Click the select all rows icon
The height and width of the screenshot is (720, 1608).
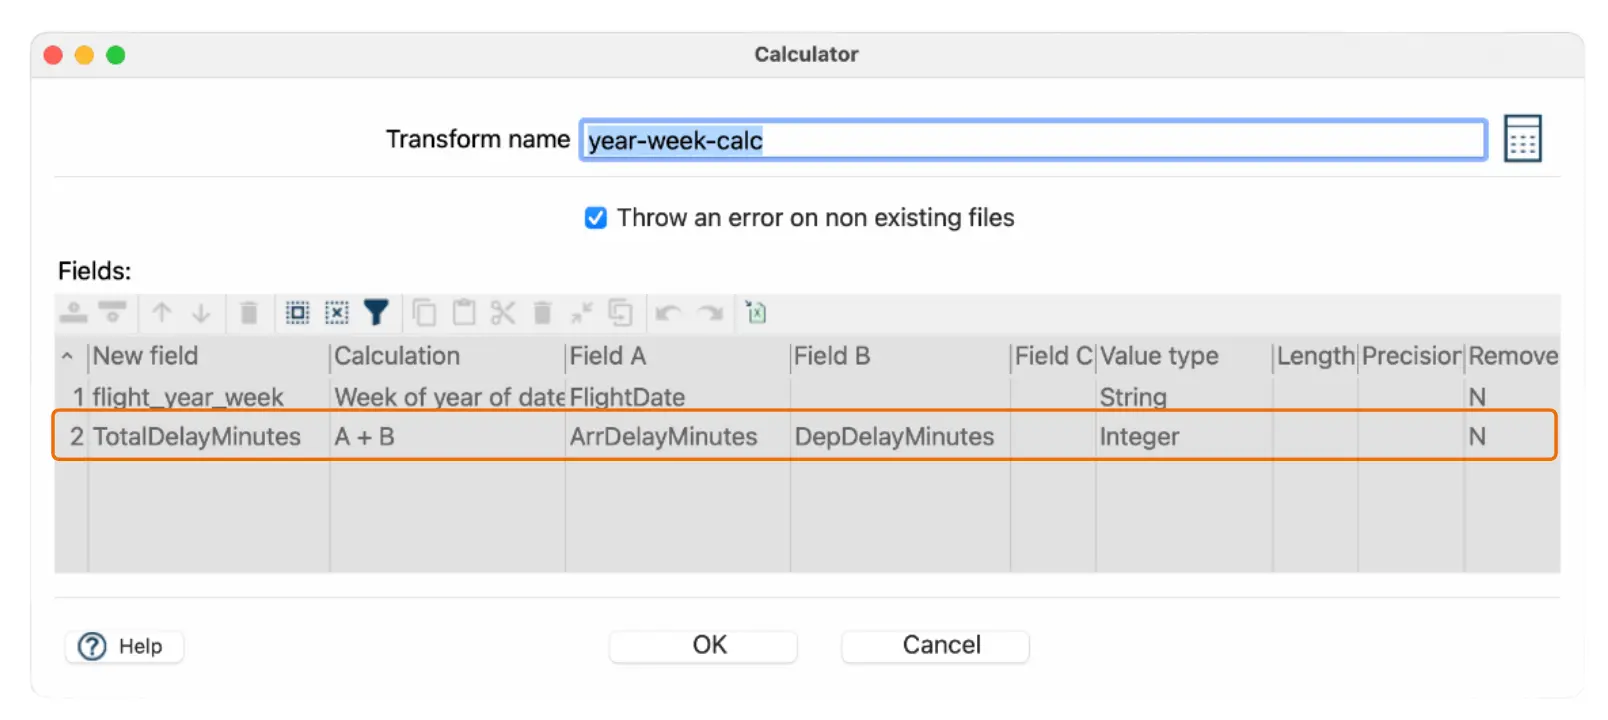coord(297,313)
